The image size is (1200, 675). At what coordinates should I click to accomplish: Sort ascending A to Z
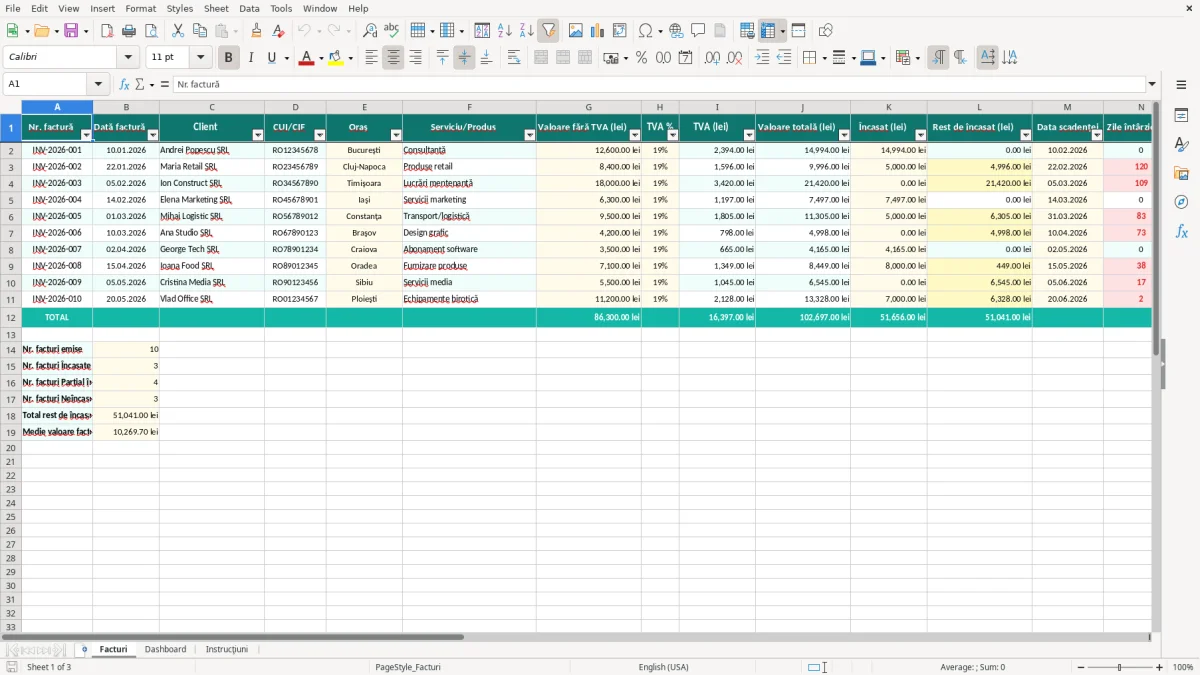[x=505, y=31]
